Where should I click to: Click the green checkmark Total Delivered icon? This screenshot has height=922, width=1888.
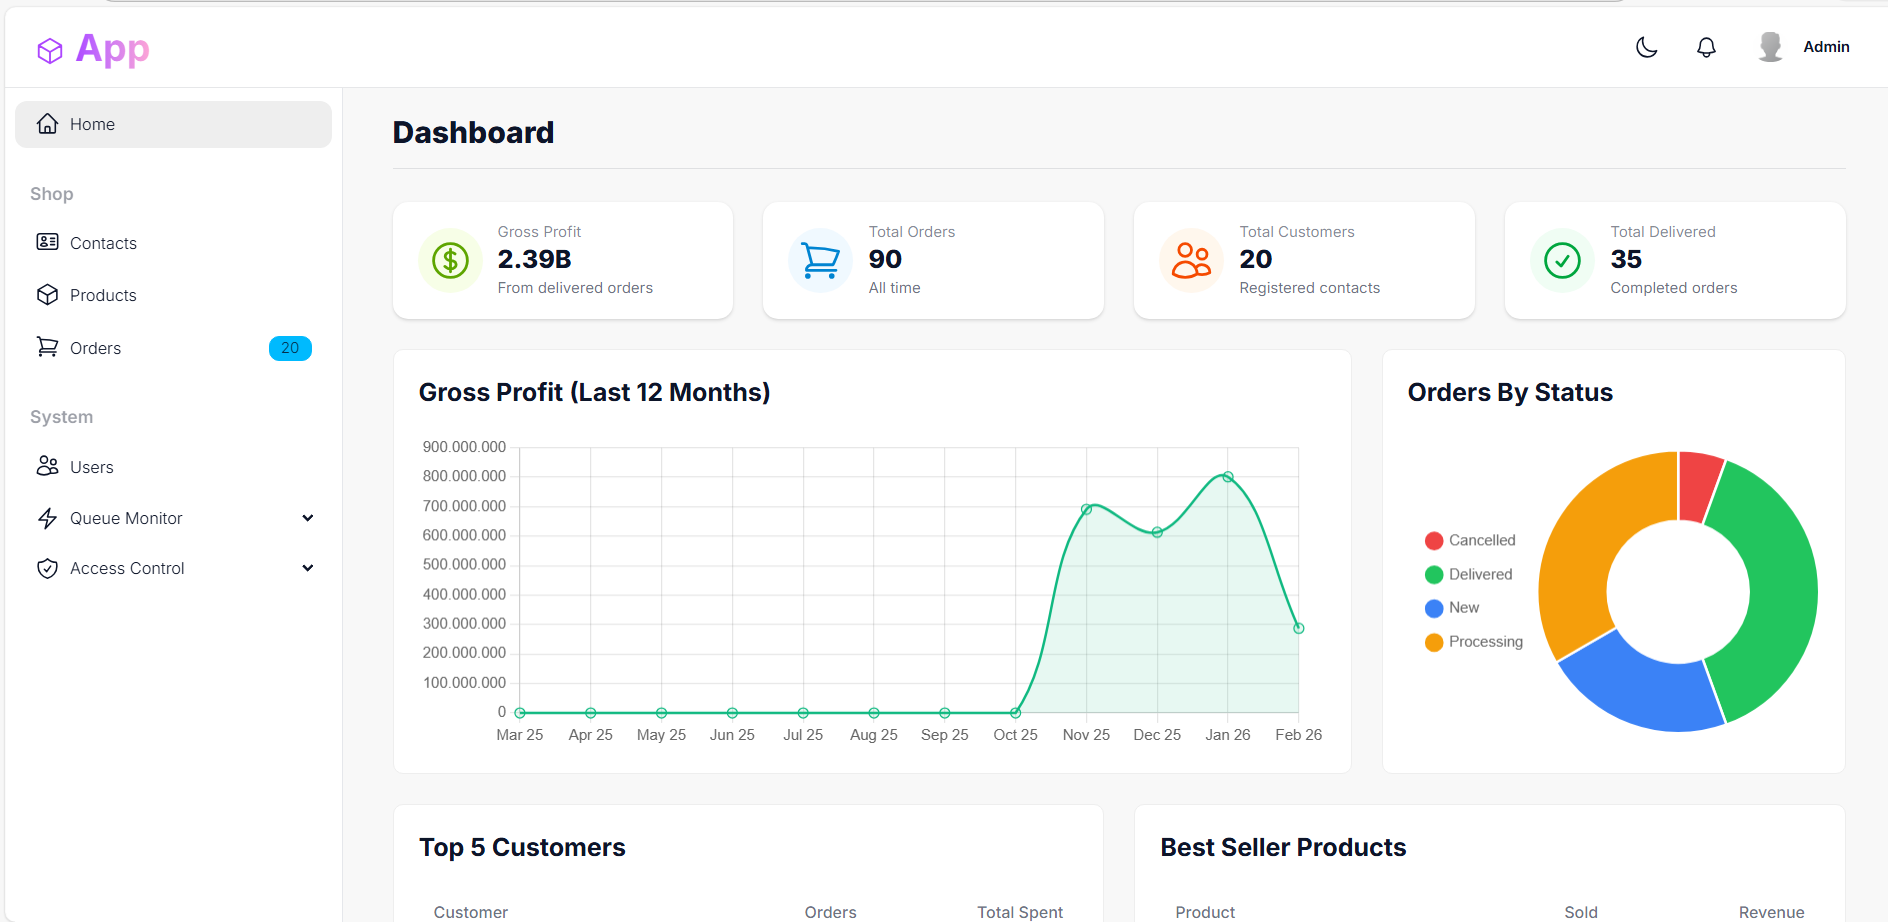click(1562, 261)
